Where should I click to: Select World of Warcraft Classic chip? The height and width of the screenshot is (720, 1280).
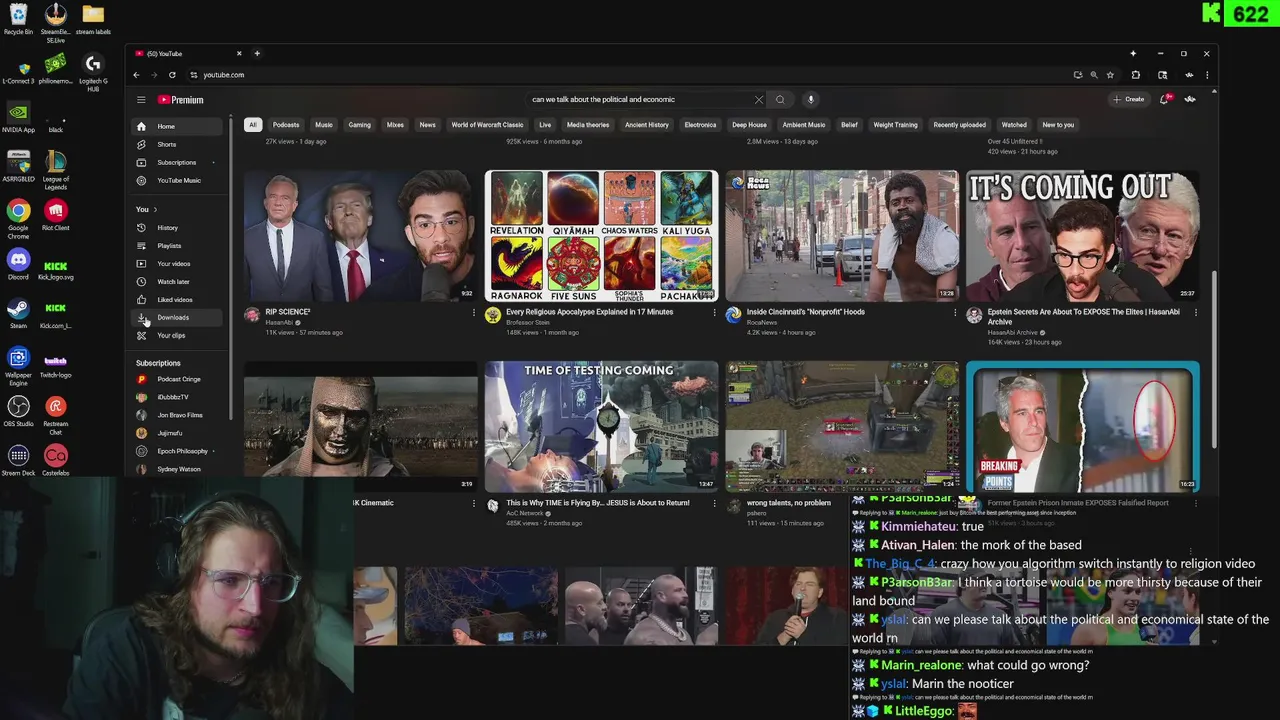[487, 125]
